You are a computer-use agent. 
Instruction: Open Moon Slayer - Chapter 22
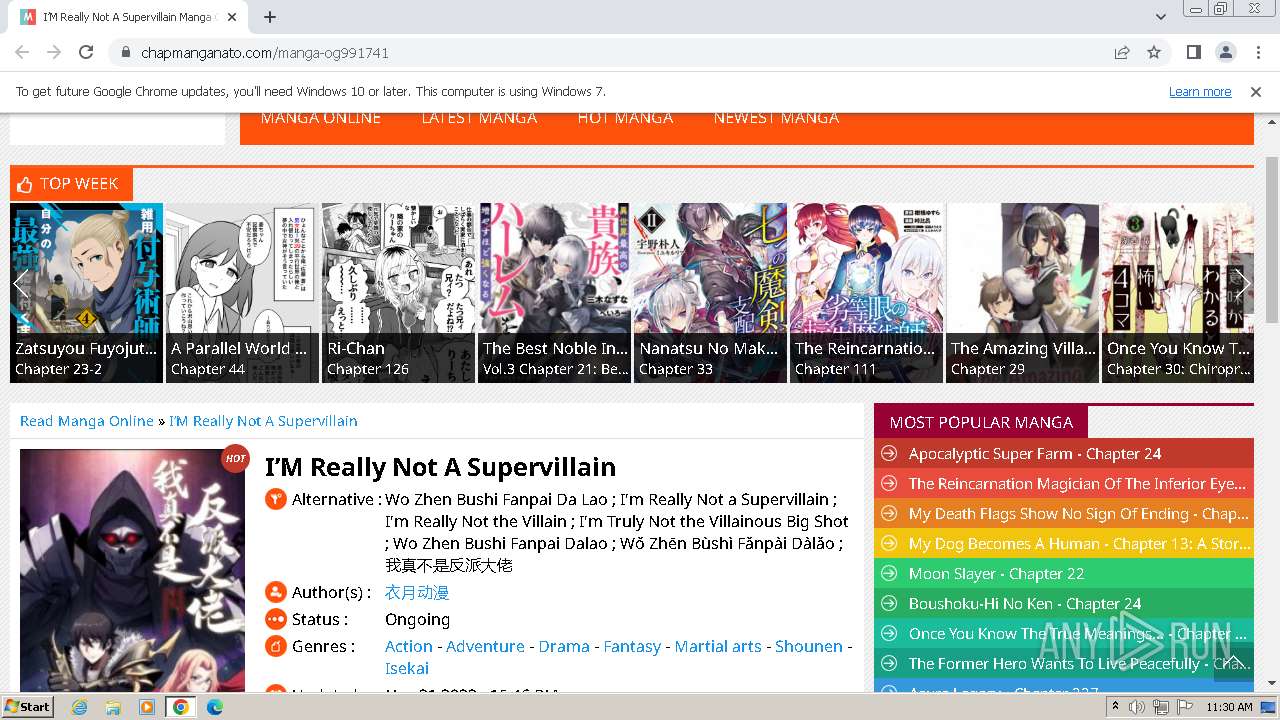click(996, 573)
